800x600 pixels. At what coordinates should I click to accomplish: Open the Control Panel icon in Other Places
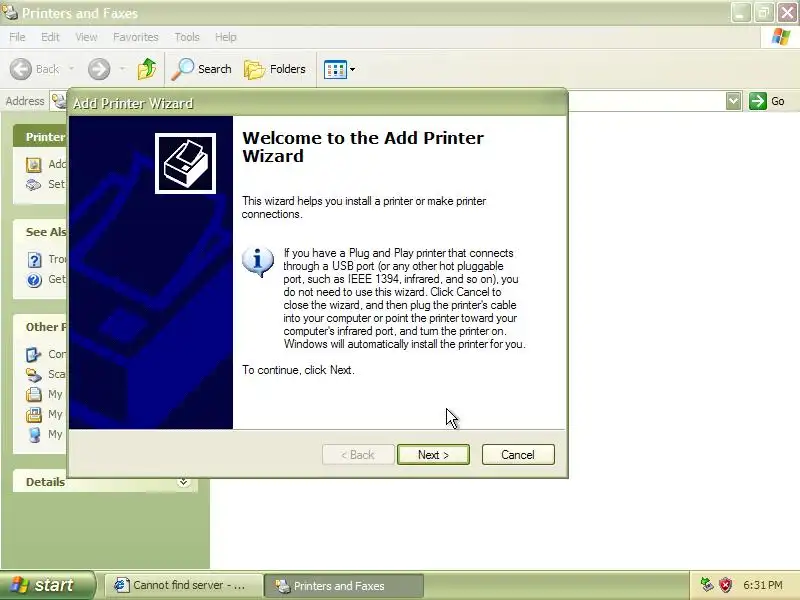coord(34,354)
